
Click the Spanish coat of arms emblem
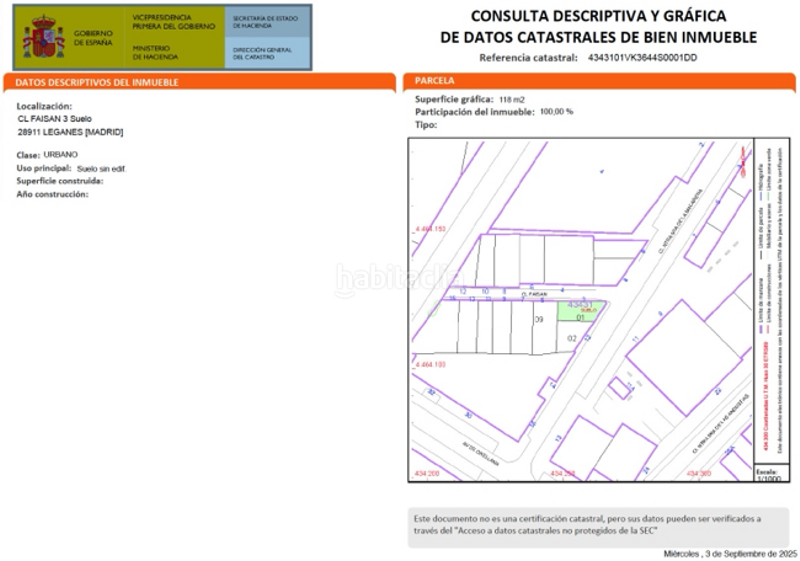43,37
